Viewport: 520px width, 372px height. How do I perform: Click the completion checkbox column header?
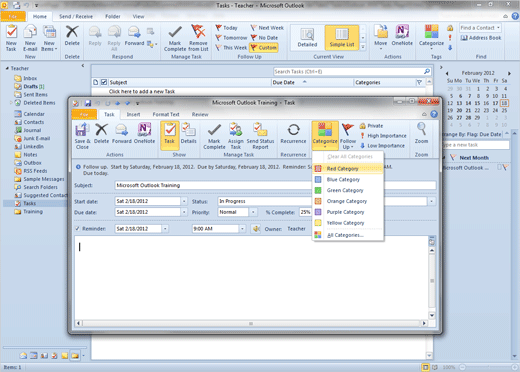(104, 82)
